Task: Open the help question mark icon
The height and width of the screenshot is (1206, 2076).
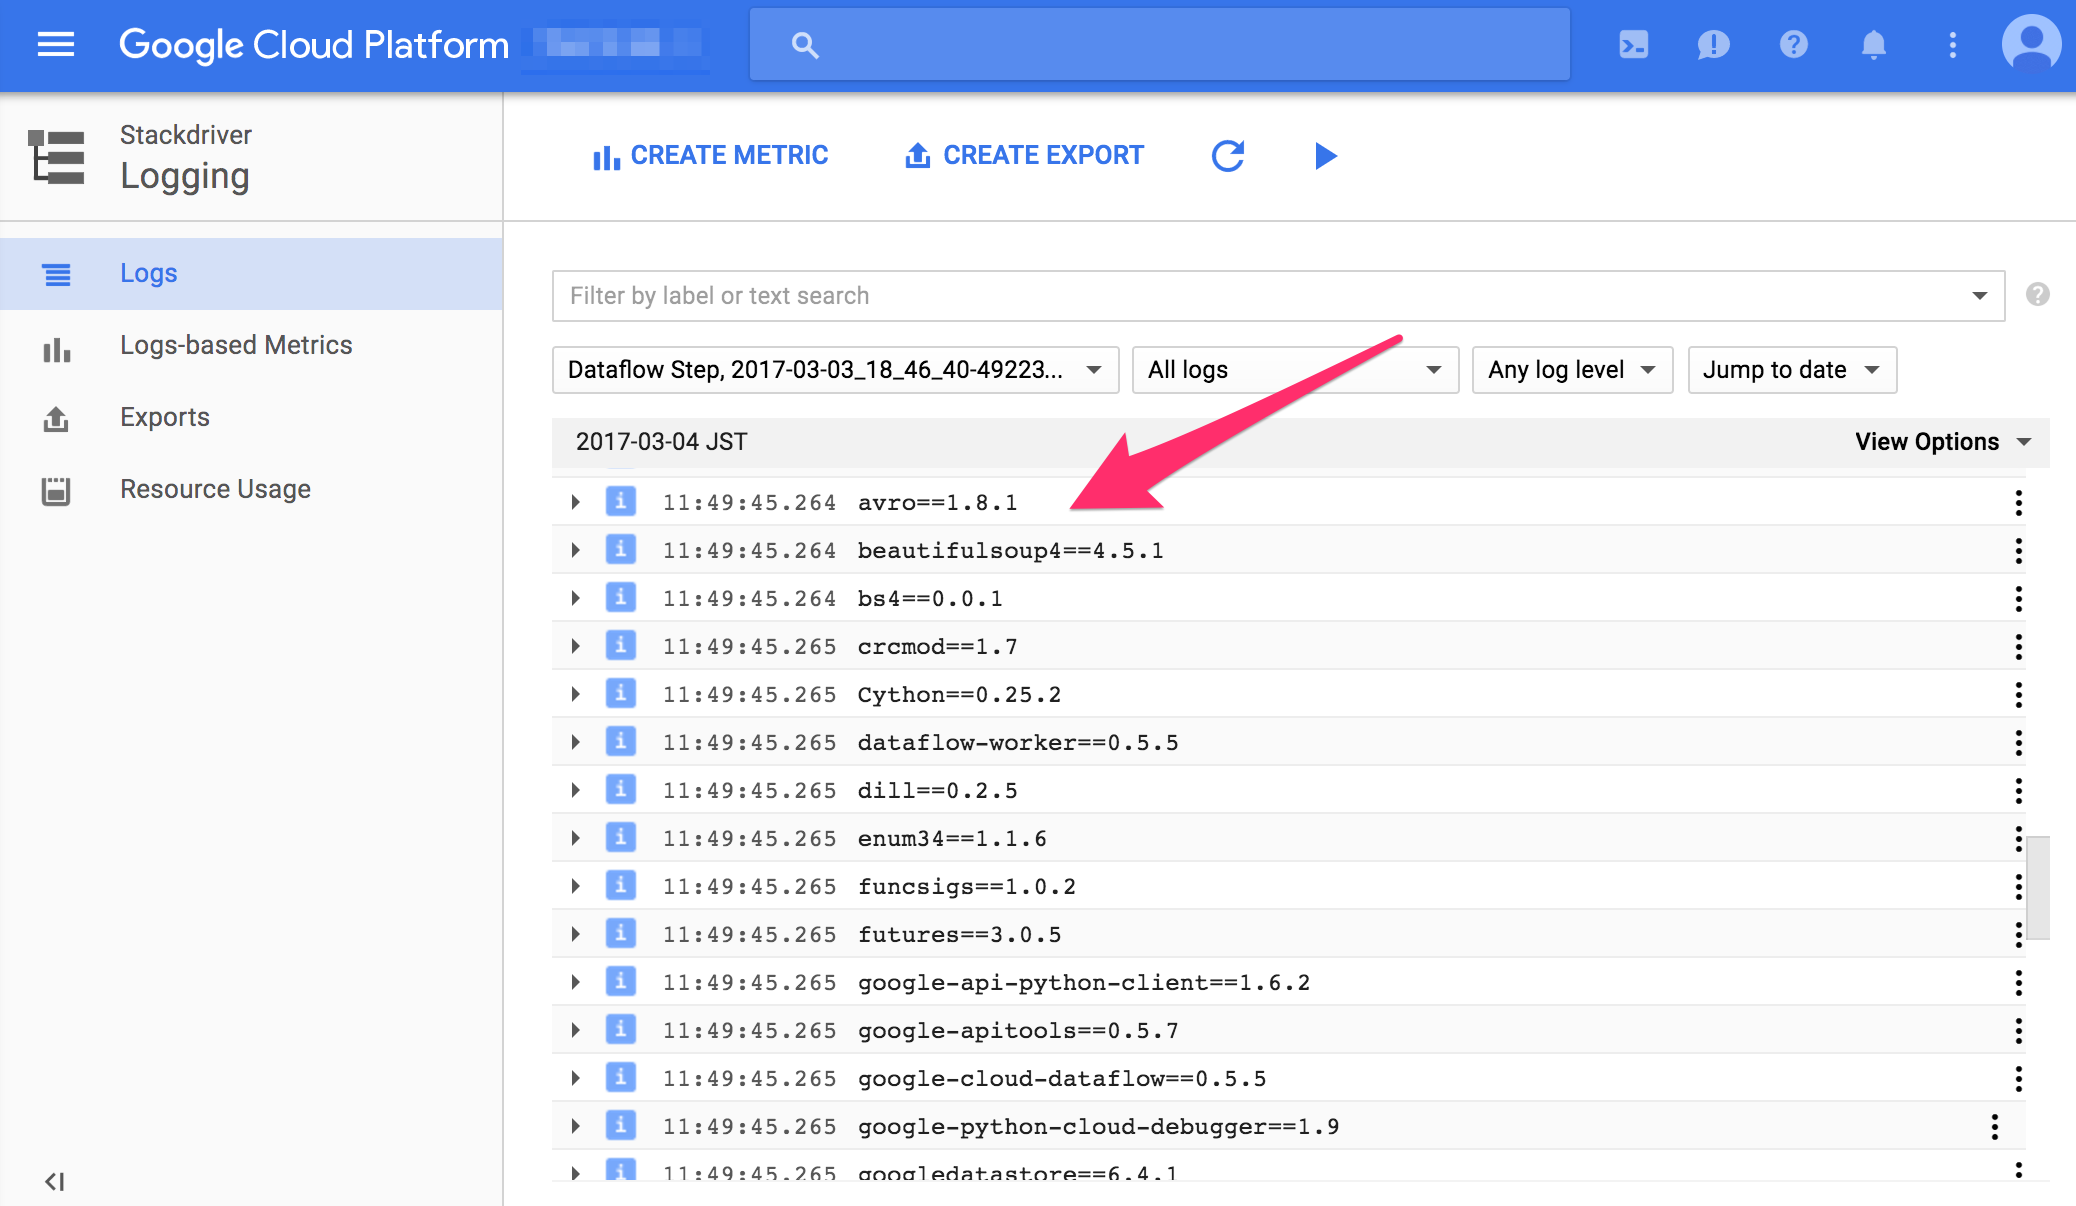Action: click(1793, 45)
